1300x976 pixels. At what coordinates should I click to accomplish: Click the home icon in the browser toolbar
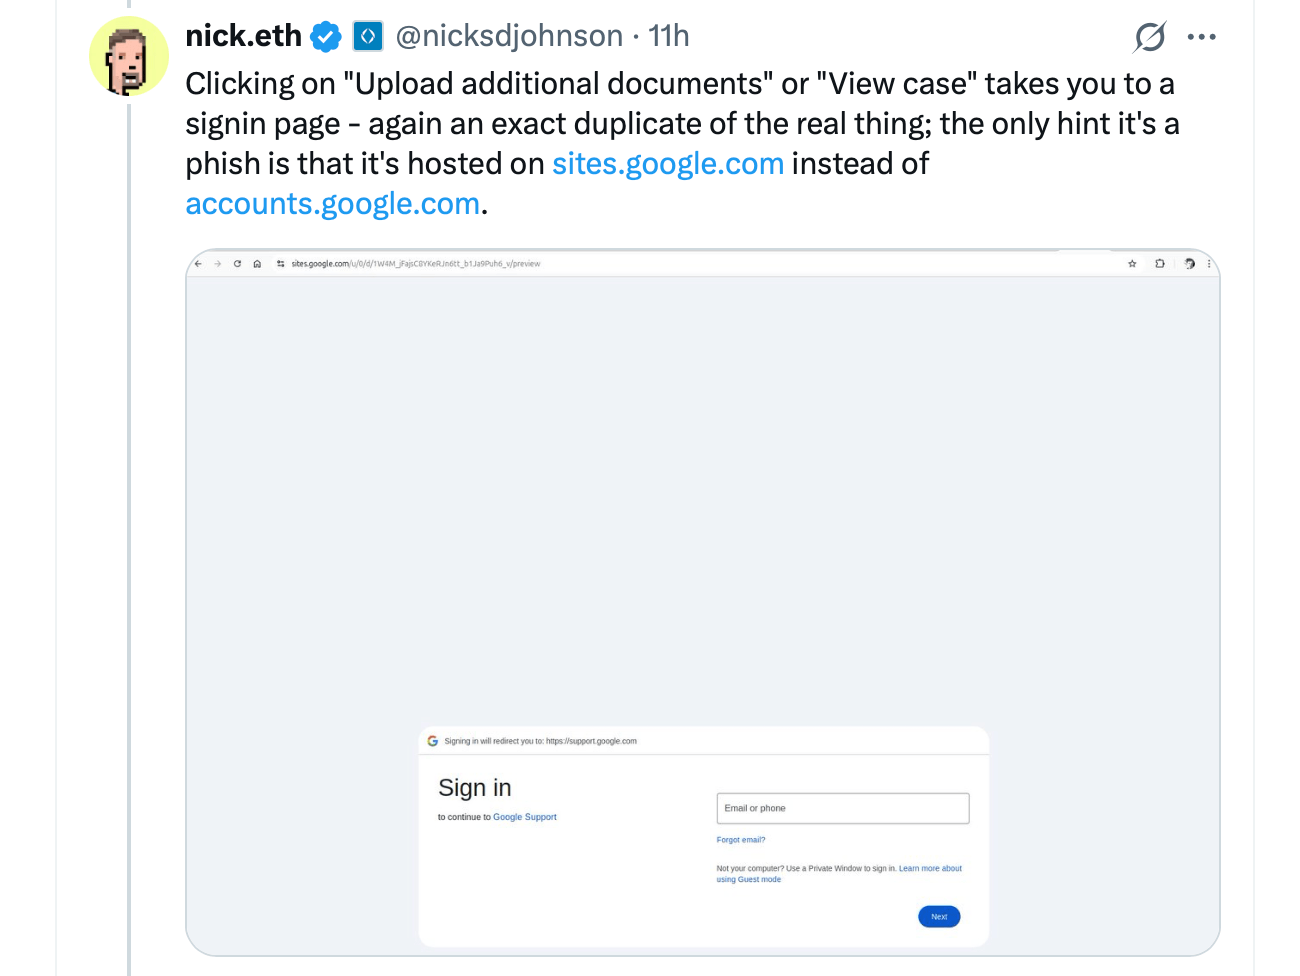click(x=257, y=263)
